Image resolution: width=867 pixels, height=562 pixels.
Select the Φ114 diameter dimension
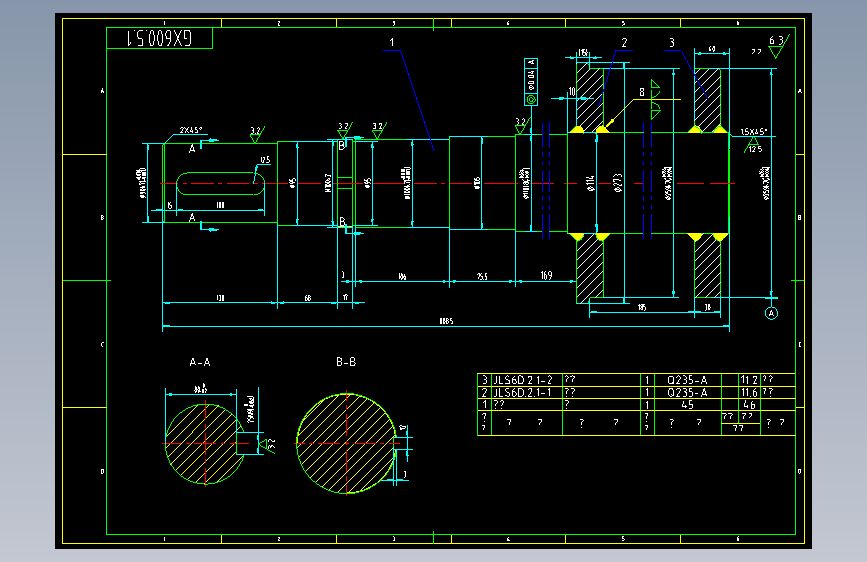tap(591, 183)
